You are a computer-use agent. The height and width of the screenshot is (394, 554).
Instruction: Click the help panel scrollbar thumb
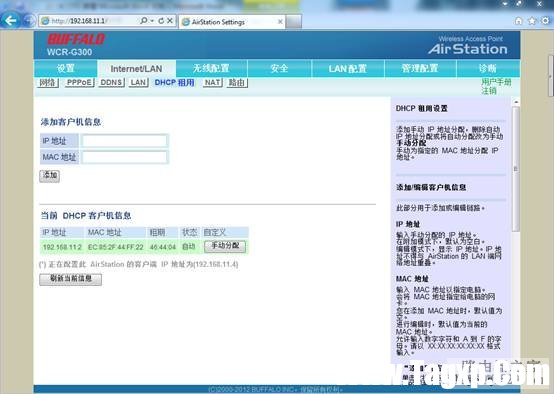516,169
